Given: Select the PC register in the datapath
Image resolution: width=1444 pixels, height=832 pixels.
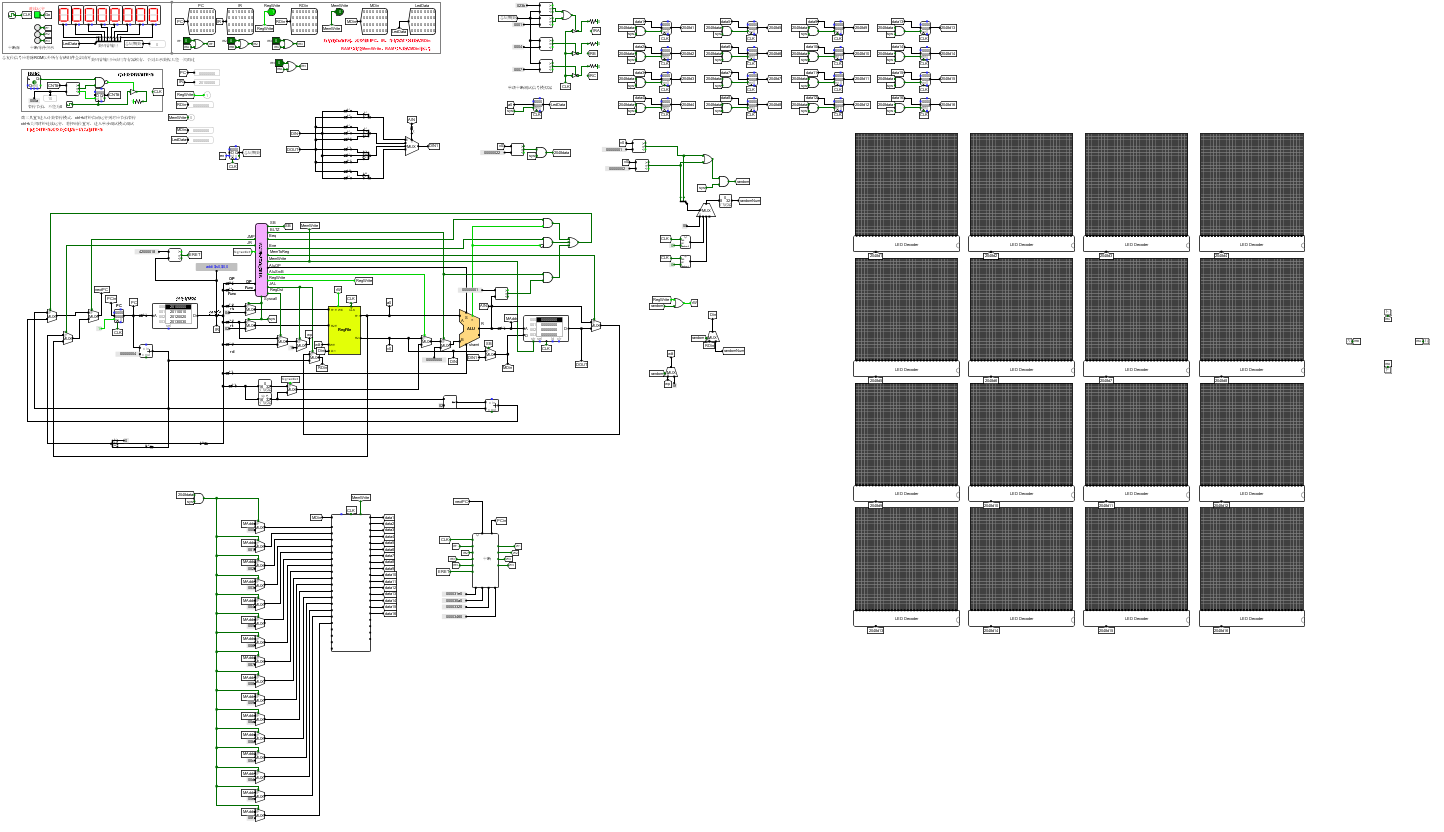Looking at the screenshot, I should pos(119,316).
